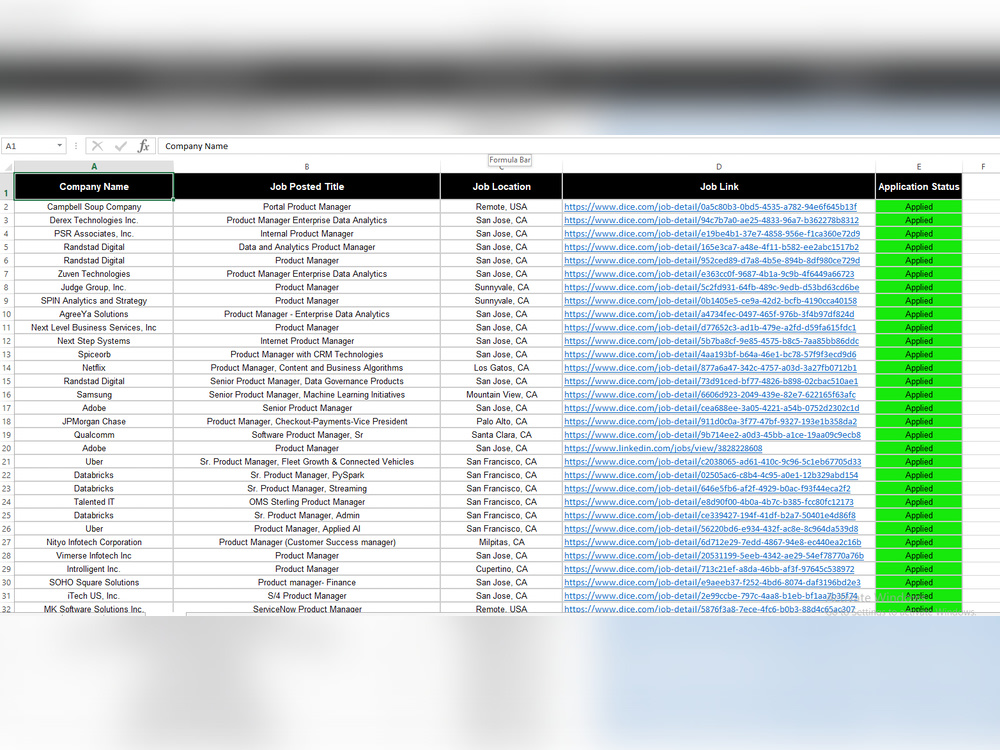The width and height of the screenshot is (1000, 750).
Task: Select the iTech US, Inc. cell
Action: coord(94,596)
